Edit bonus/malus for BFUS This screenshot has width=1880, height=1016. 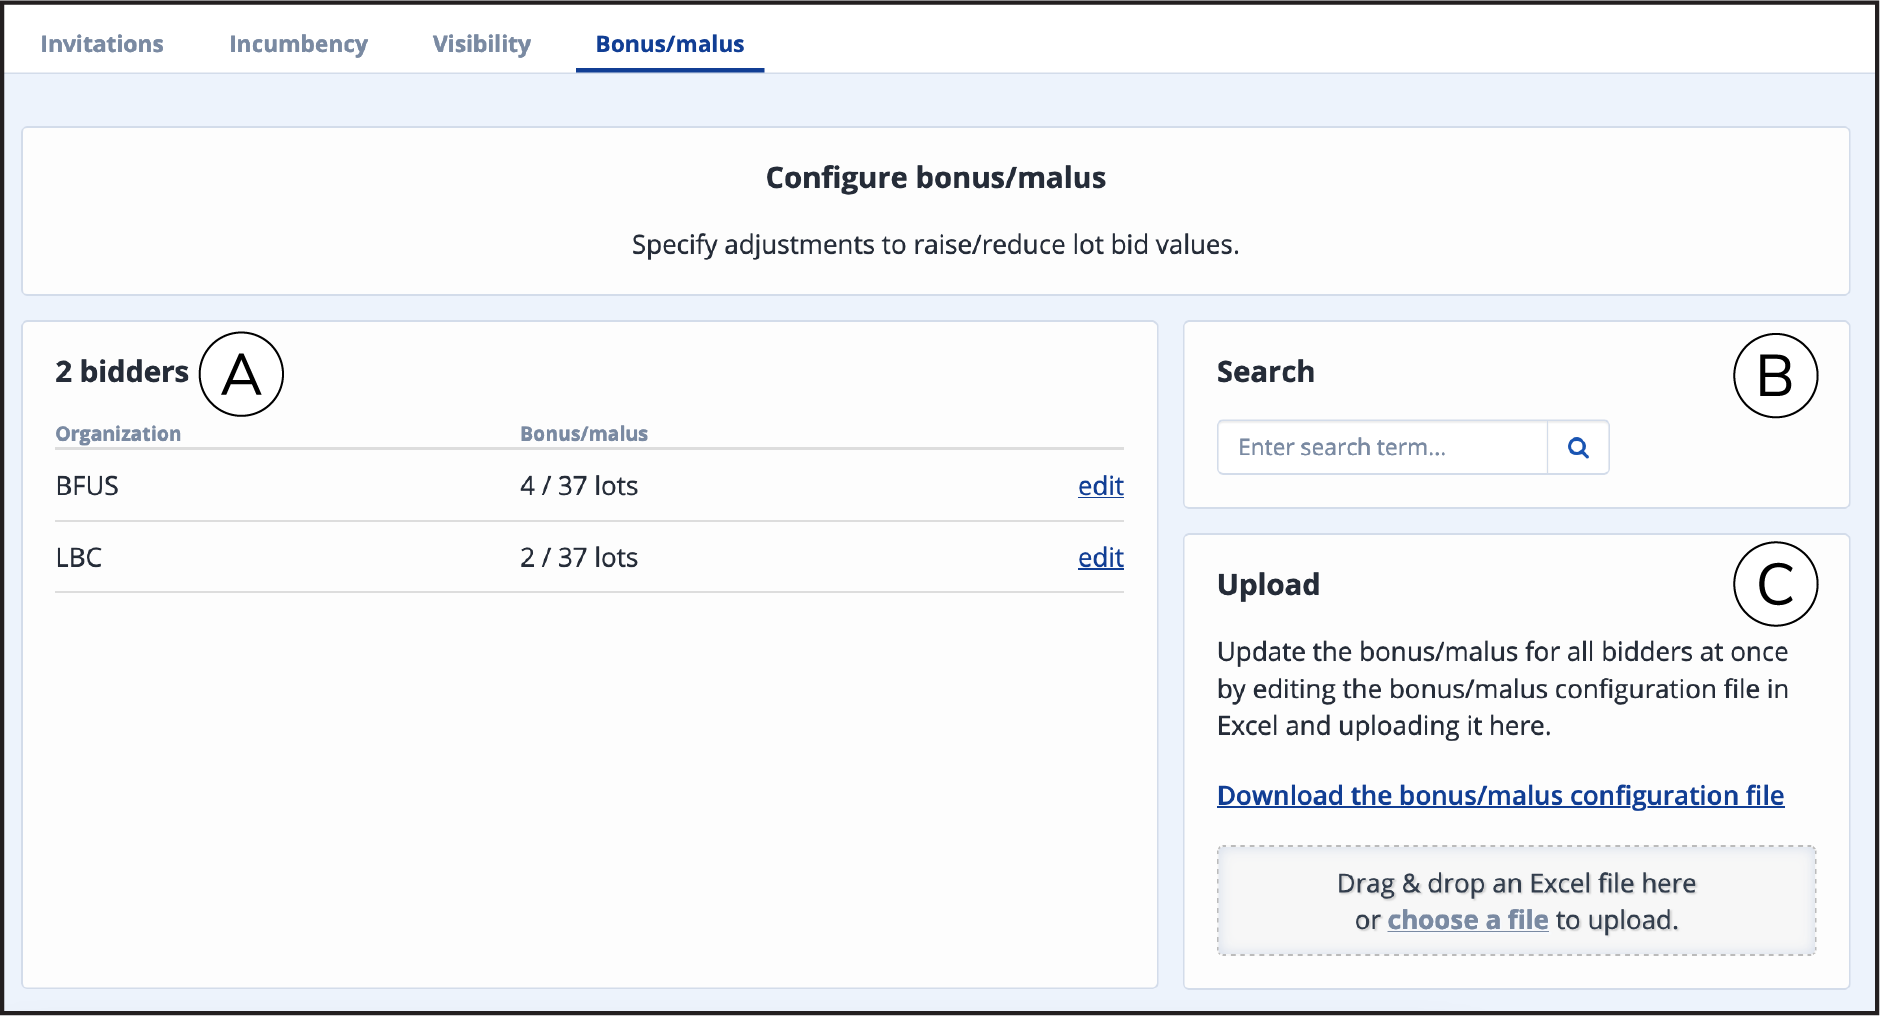(x=1100, y=486)
